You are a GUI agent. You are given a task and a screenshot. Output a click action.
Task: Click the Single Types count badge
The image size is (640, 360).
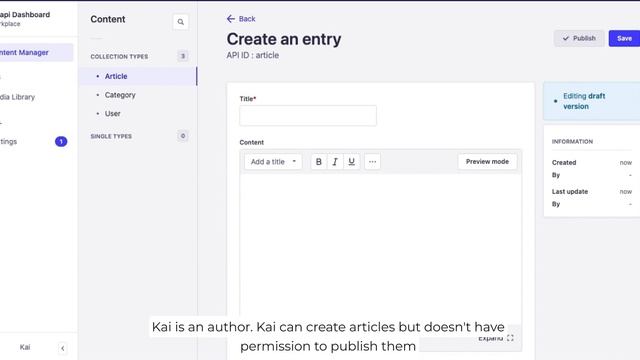(182, 136)
